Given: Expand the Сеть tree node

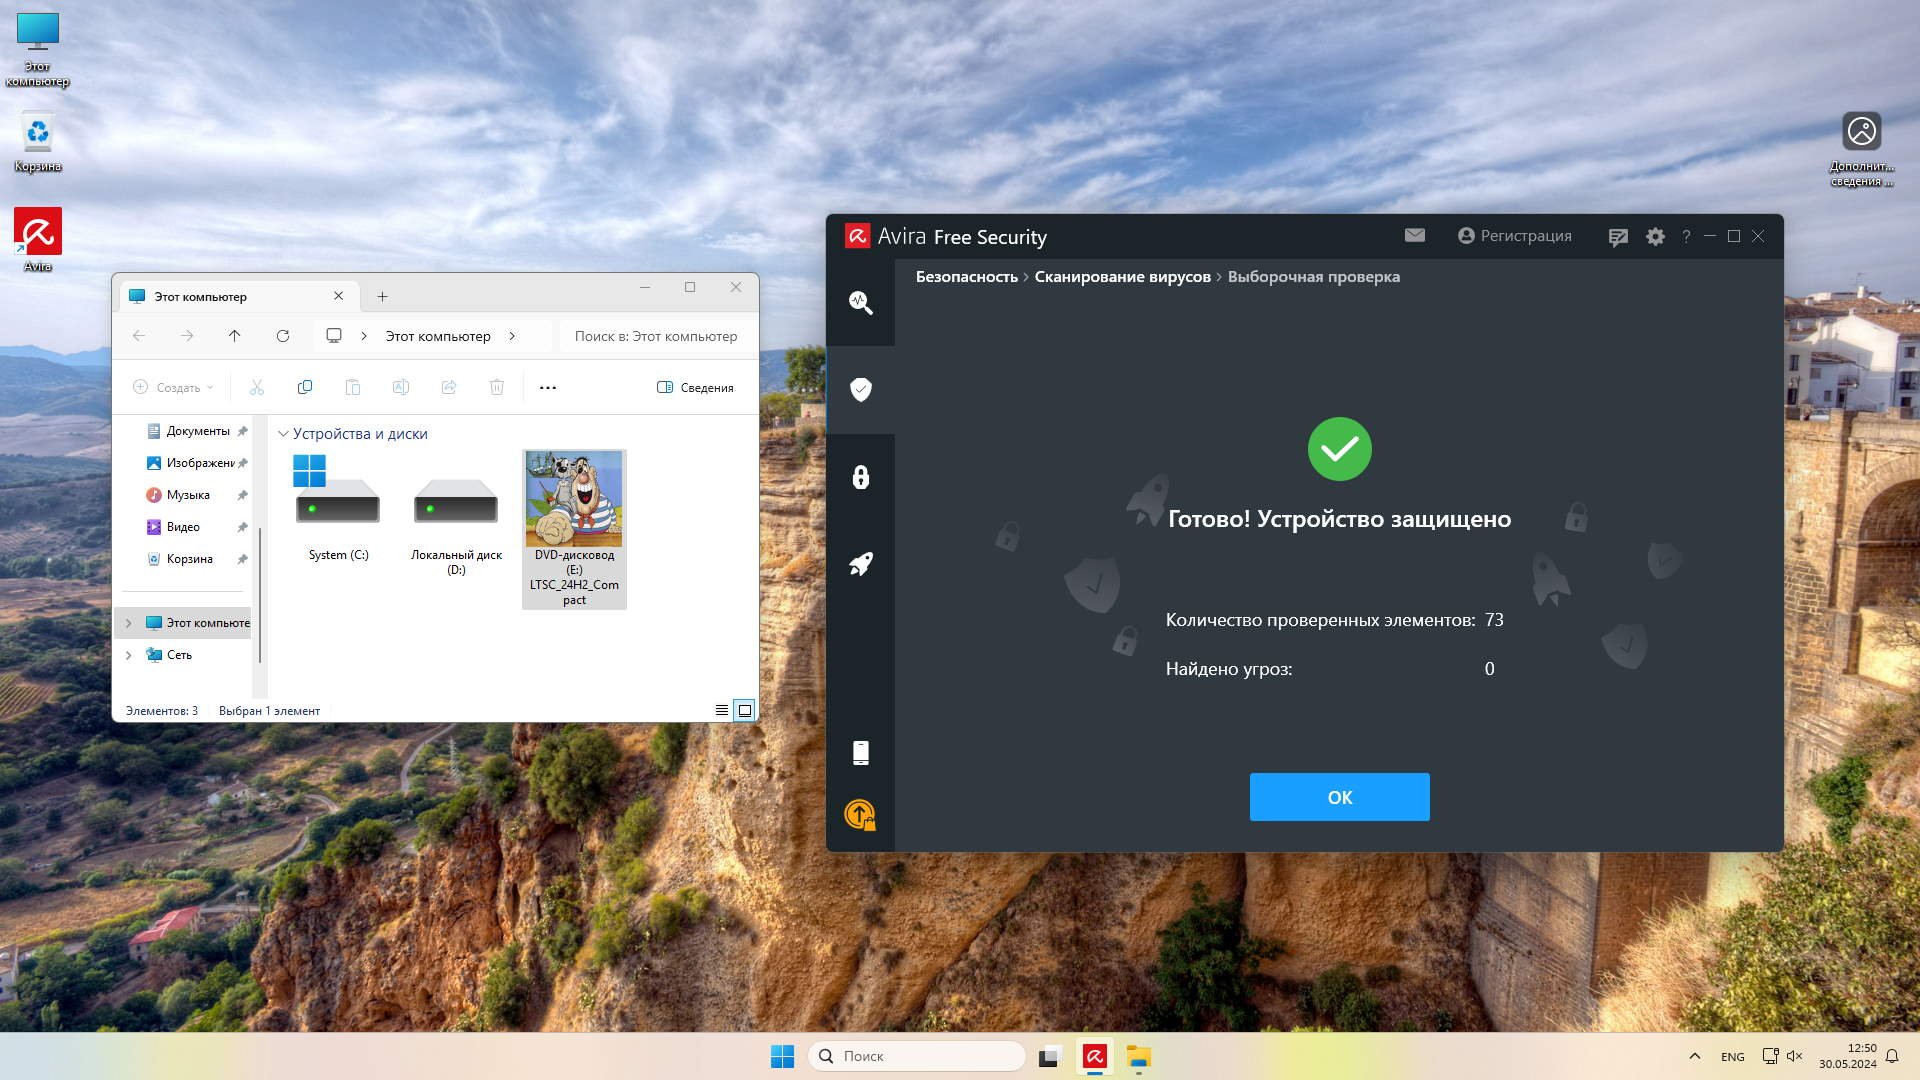Looking at the screenshot, I should pyautogui.click(x=128, y=655).
